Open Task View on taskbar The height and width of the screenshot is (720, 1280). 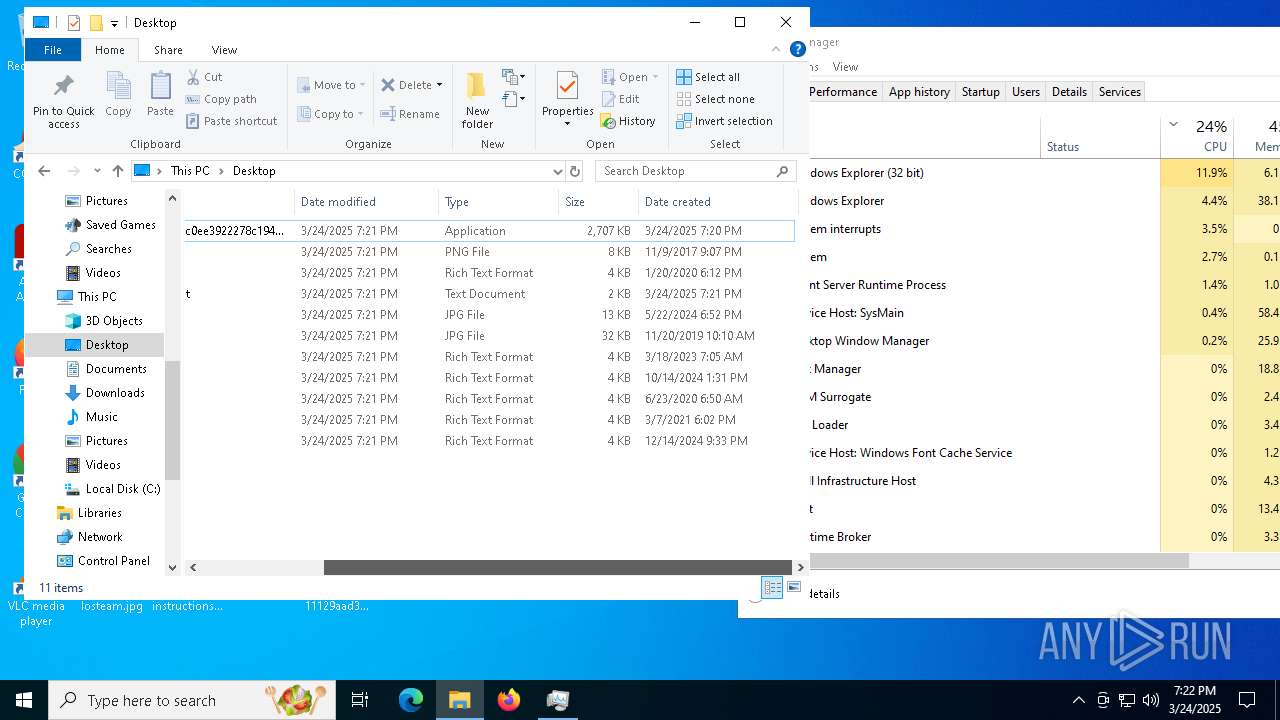[x=360, y=700]
